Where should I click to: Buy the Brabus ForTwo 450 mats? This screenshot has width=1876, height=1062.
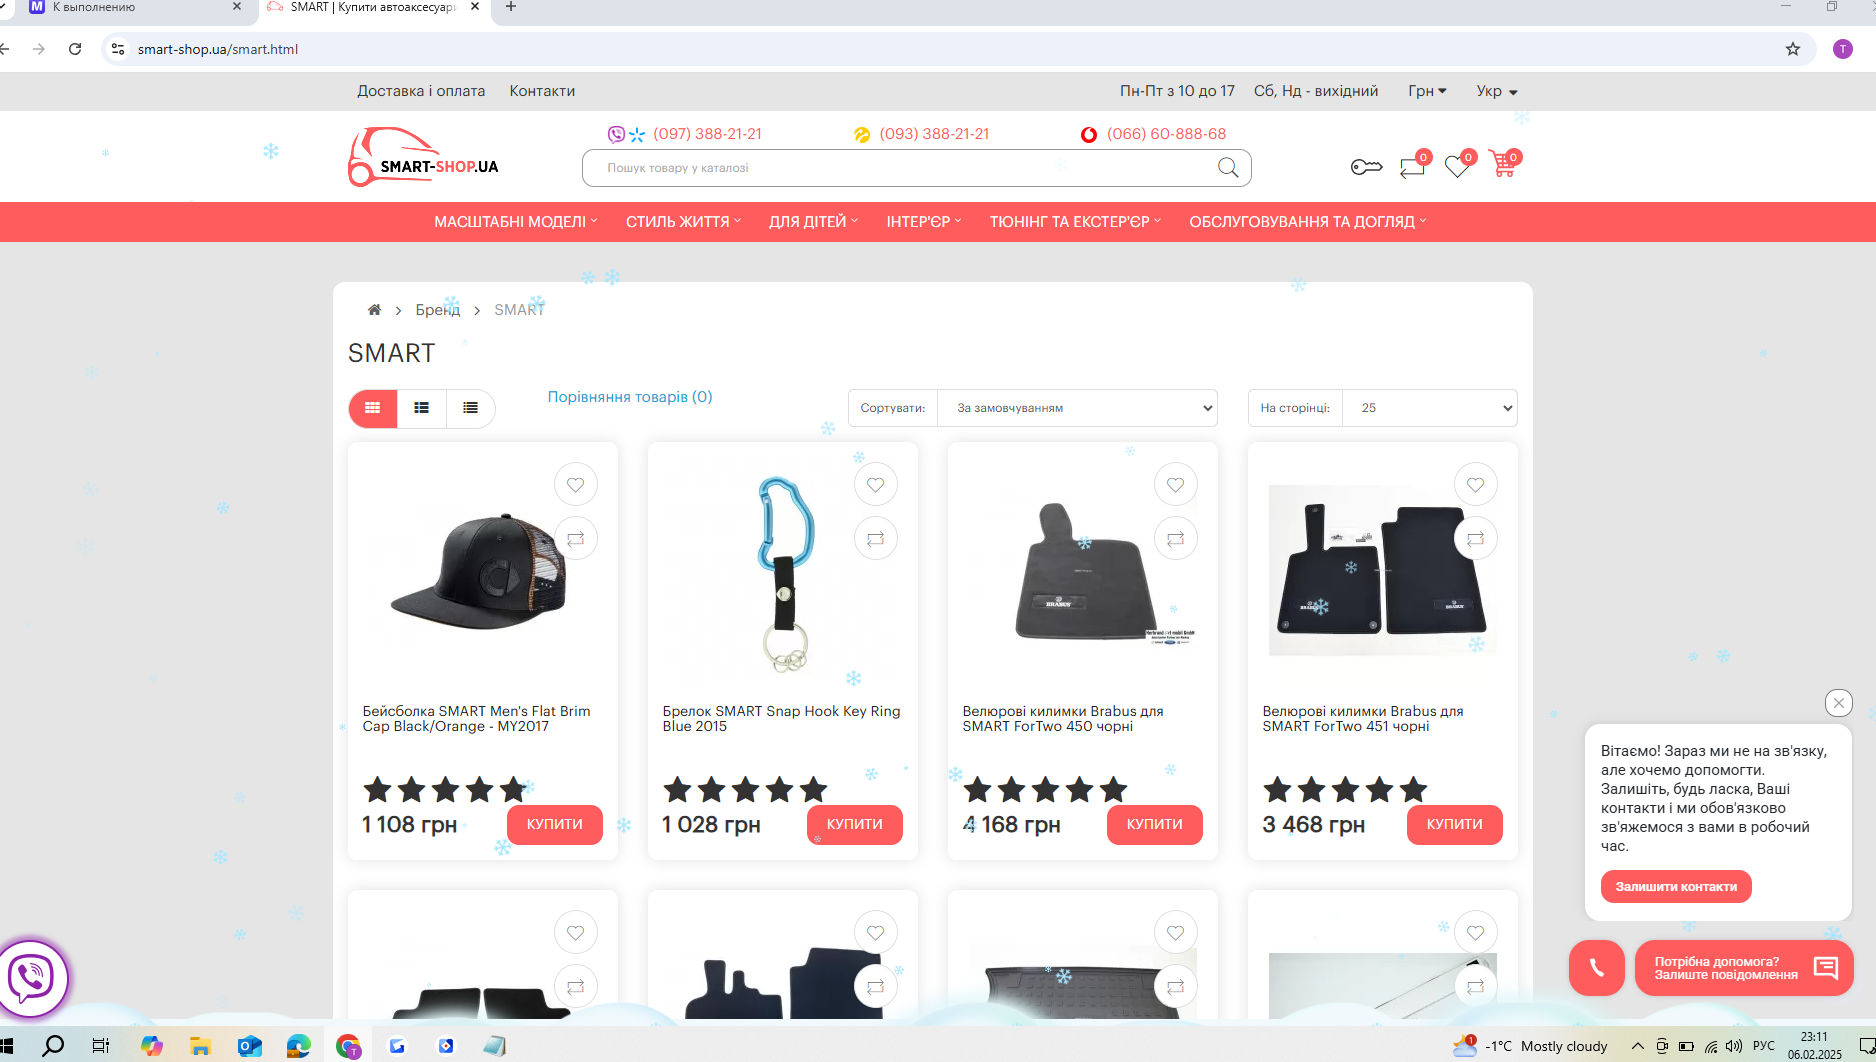click(x=1155, y=825)
